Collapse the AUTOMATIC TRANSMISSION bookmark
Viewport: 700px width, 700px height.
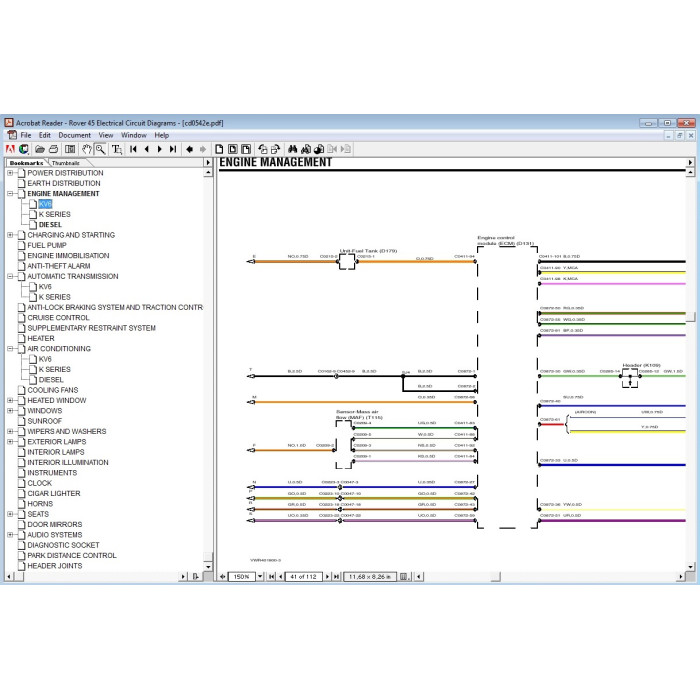(x=10, y=276)
